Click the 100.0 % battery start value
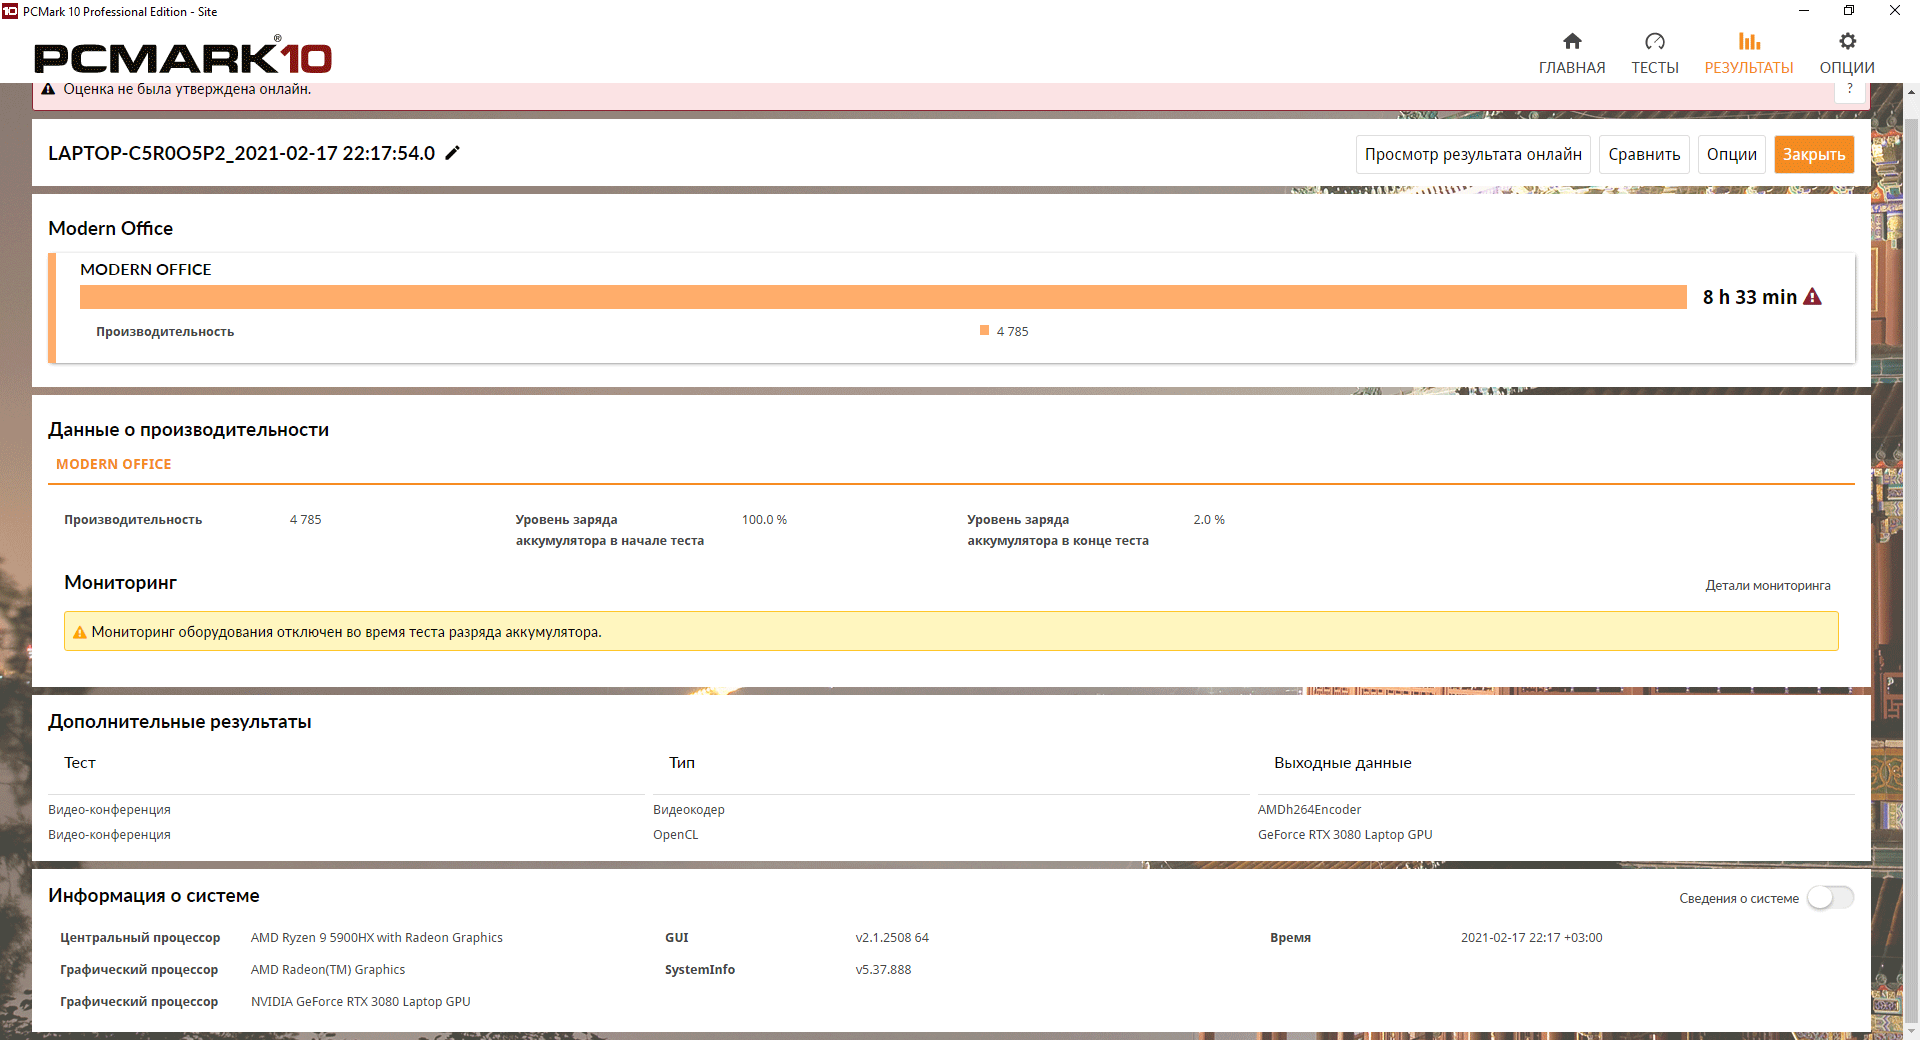 (x=764, y=520)
